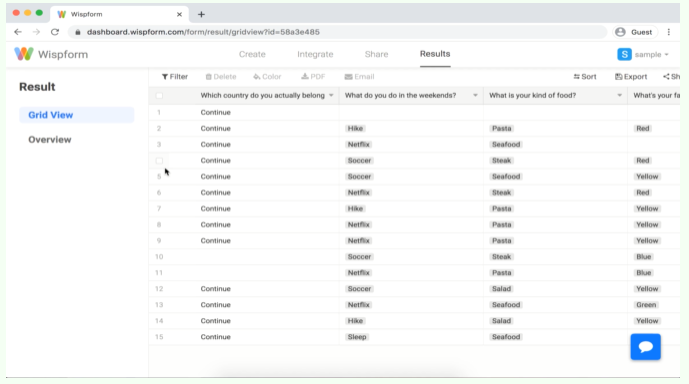This screenshot has width=689, height=384.
Task: Switch to the Integrate tab
Action: (x=315, y=54)
